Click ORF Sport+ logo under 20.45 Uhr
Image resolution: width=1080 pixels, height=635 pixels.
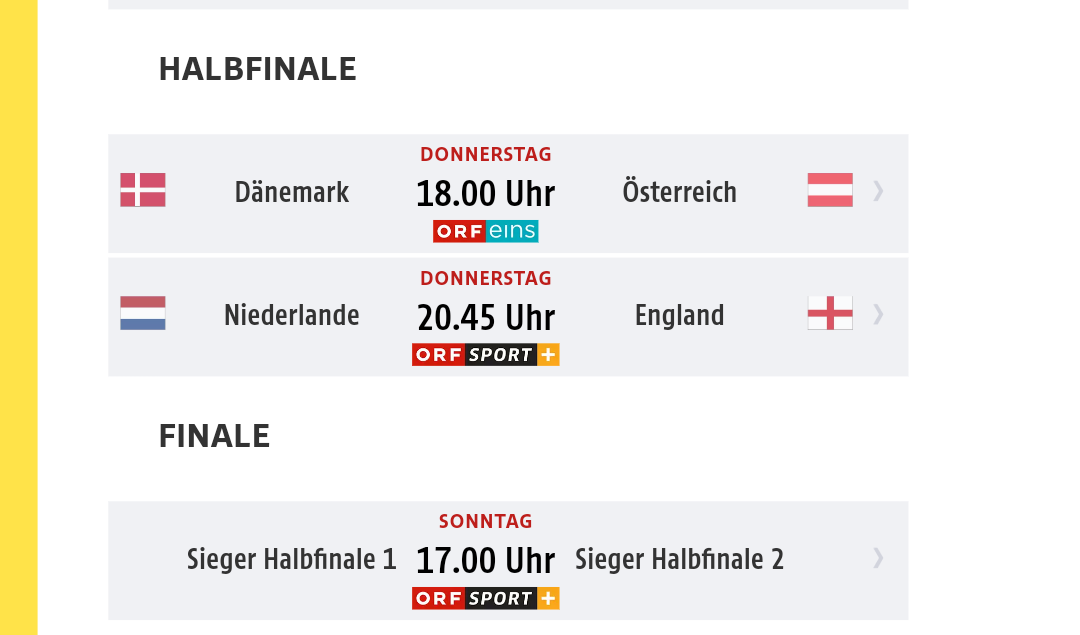[x=486, y=355]
